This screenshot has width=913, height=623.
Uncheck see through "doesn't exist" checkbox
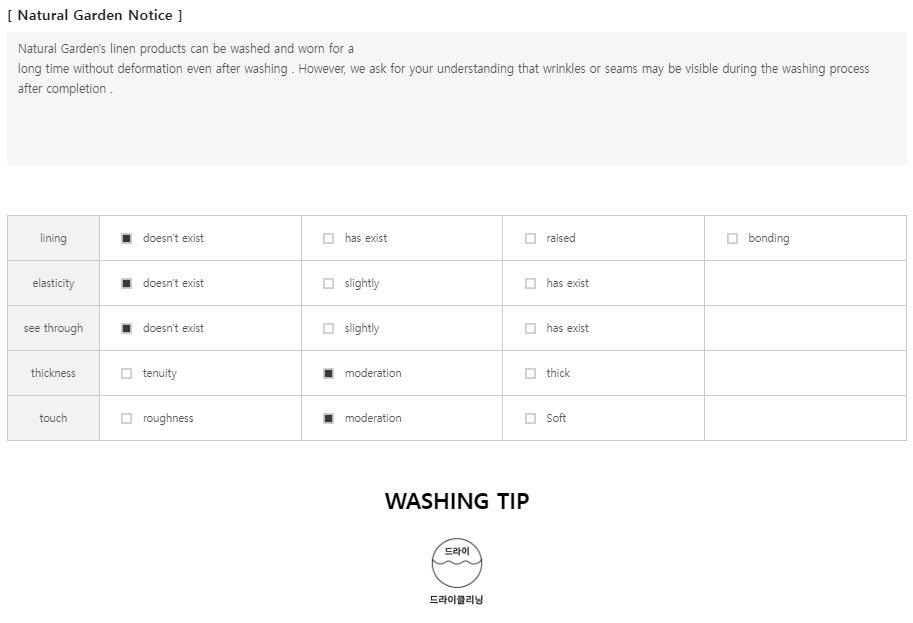click(126, 329)
